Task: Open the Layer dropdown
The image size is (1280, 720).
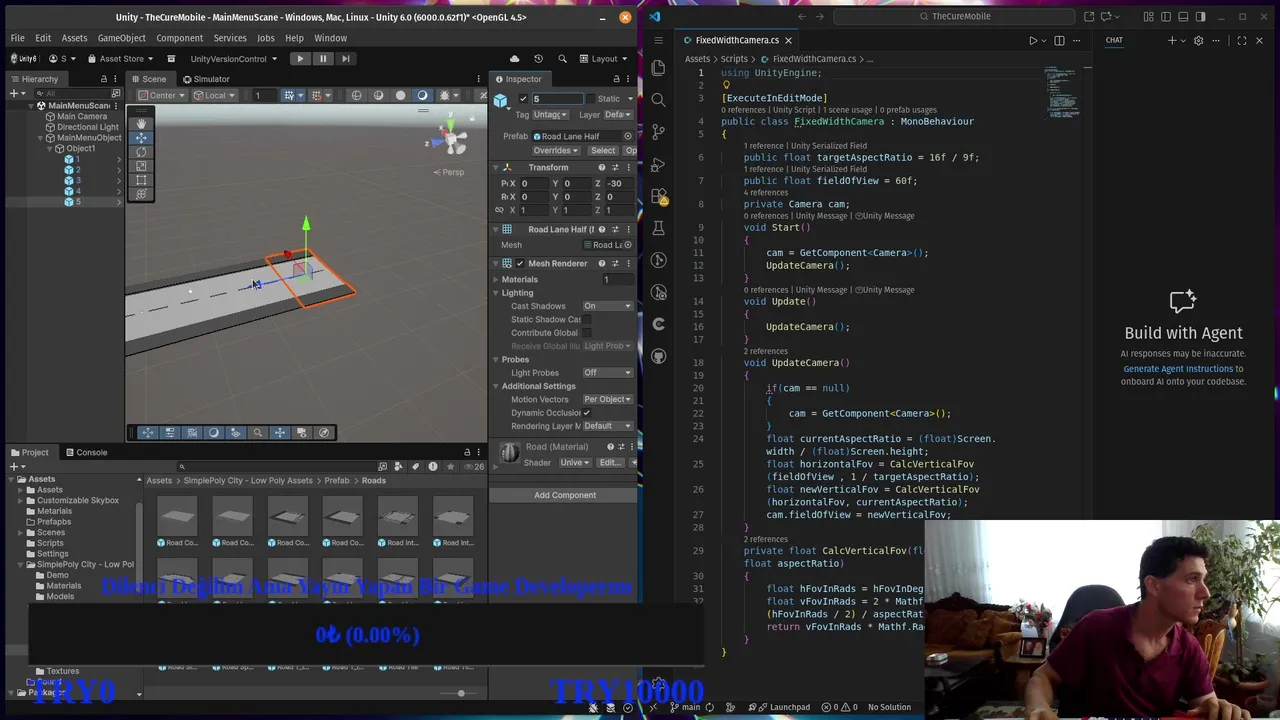Action: pos(619,115)
